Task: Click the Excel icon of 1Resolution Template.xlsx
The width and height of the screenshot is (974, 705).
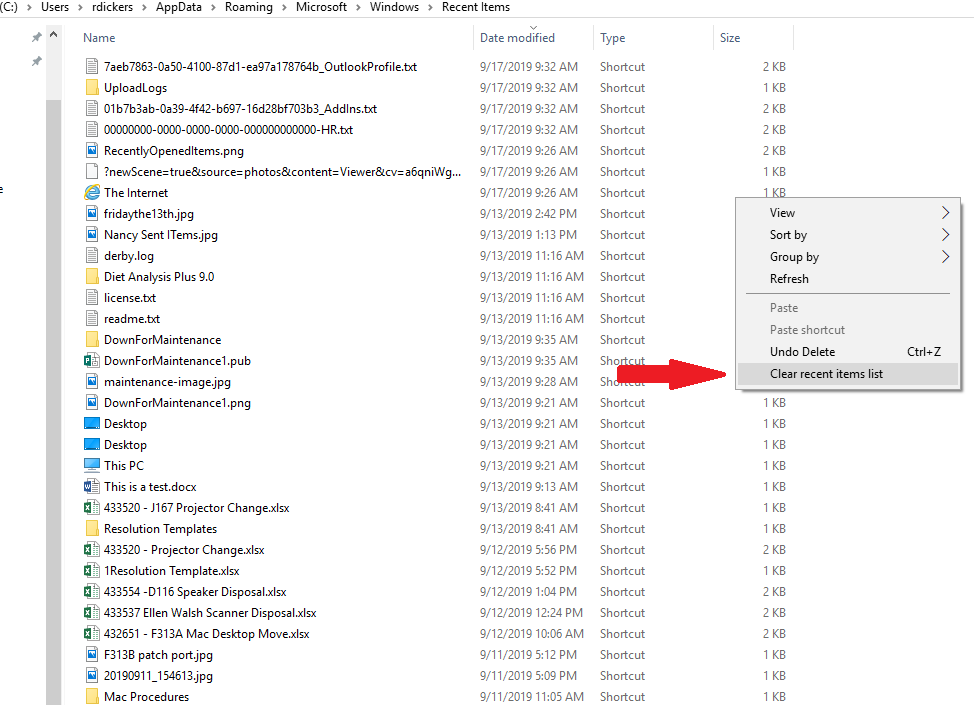Action: pos(92,570)
